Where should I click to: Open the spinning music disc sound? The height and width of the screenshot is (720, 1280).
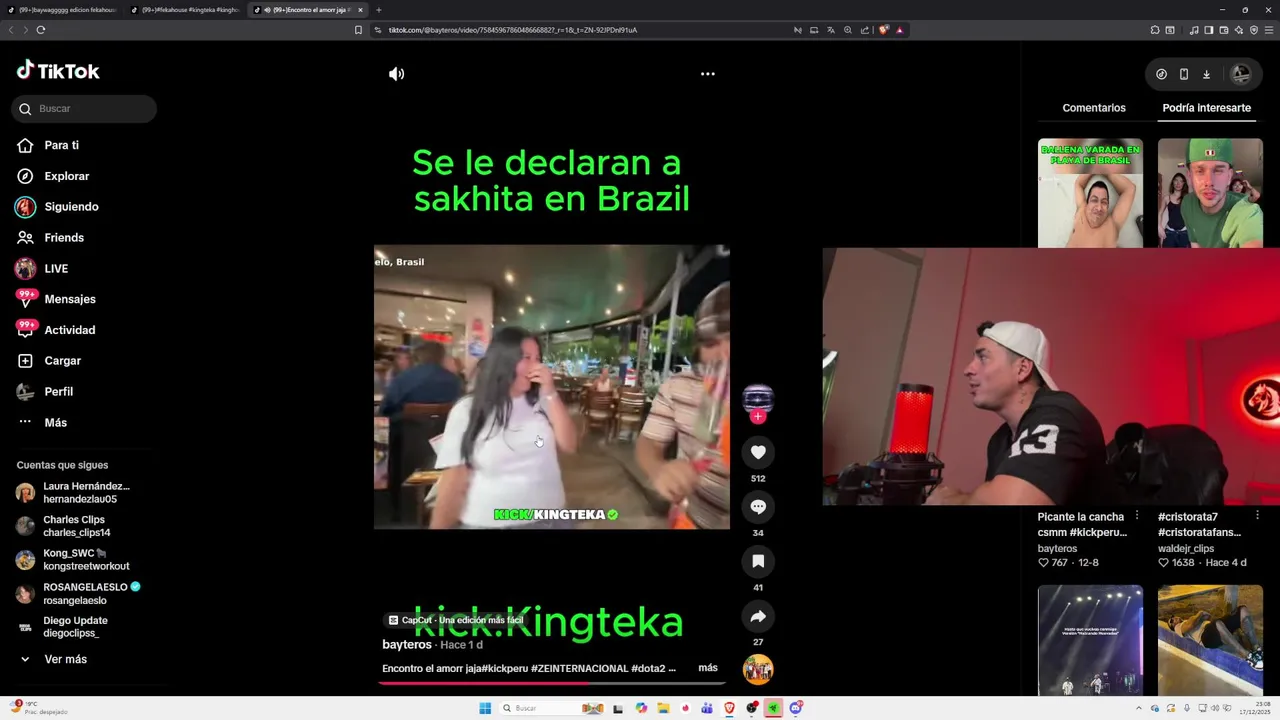758,669
